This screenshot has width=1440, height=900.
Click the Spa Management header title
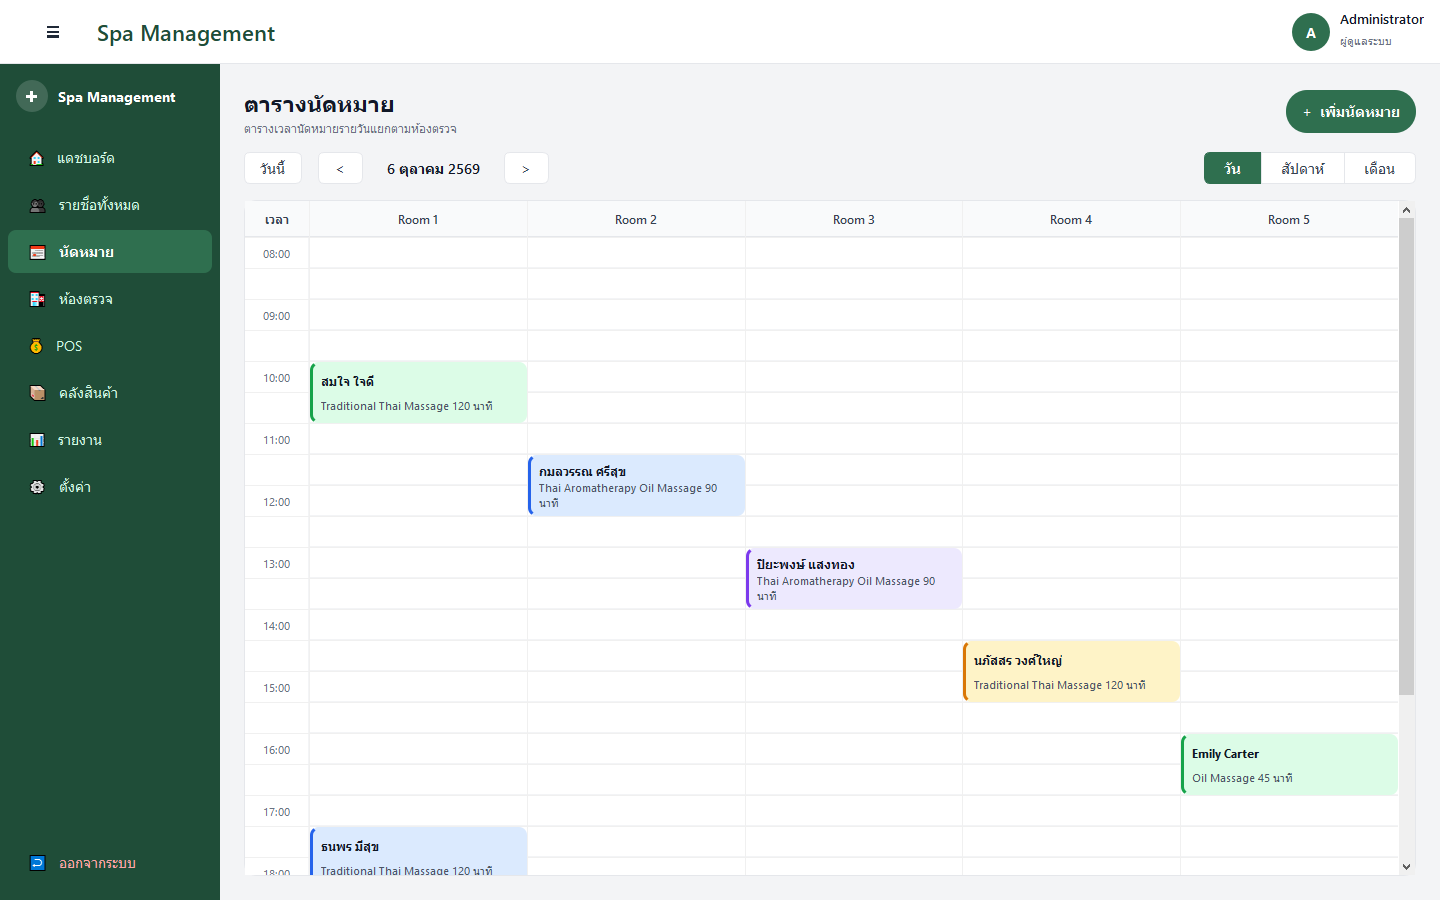click(x=186, y=33)
